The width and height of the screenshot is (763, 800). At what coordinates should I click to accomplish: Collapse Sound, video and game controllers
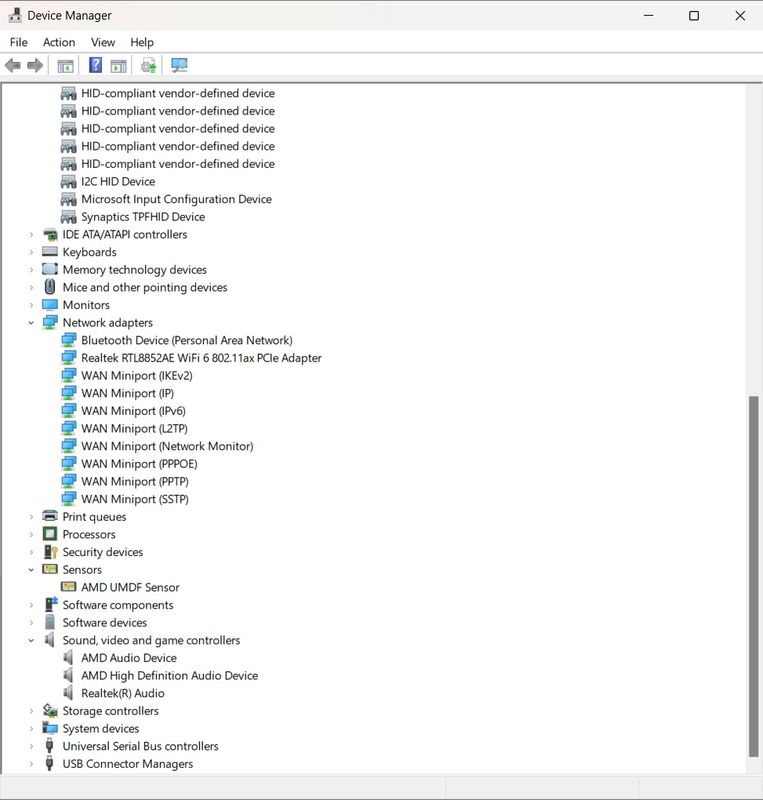click(x=31, y=640)
